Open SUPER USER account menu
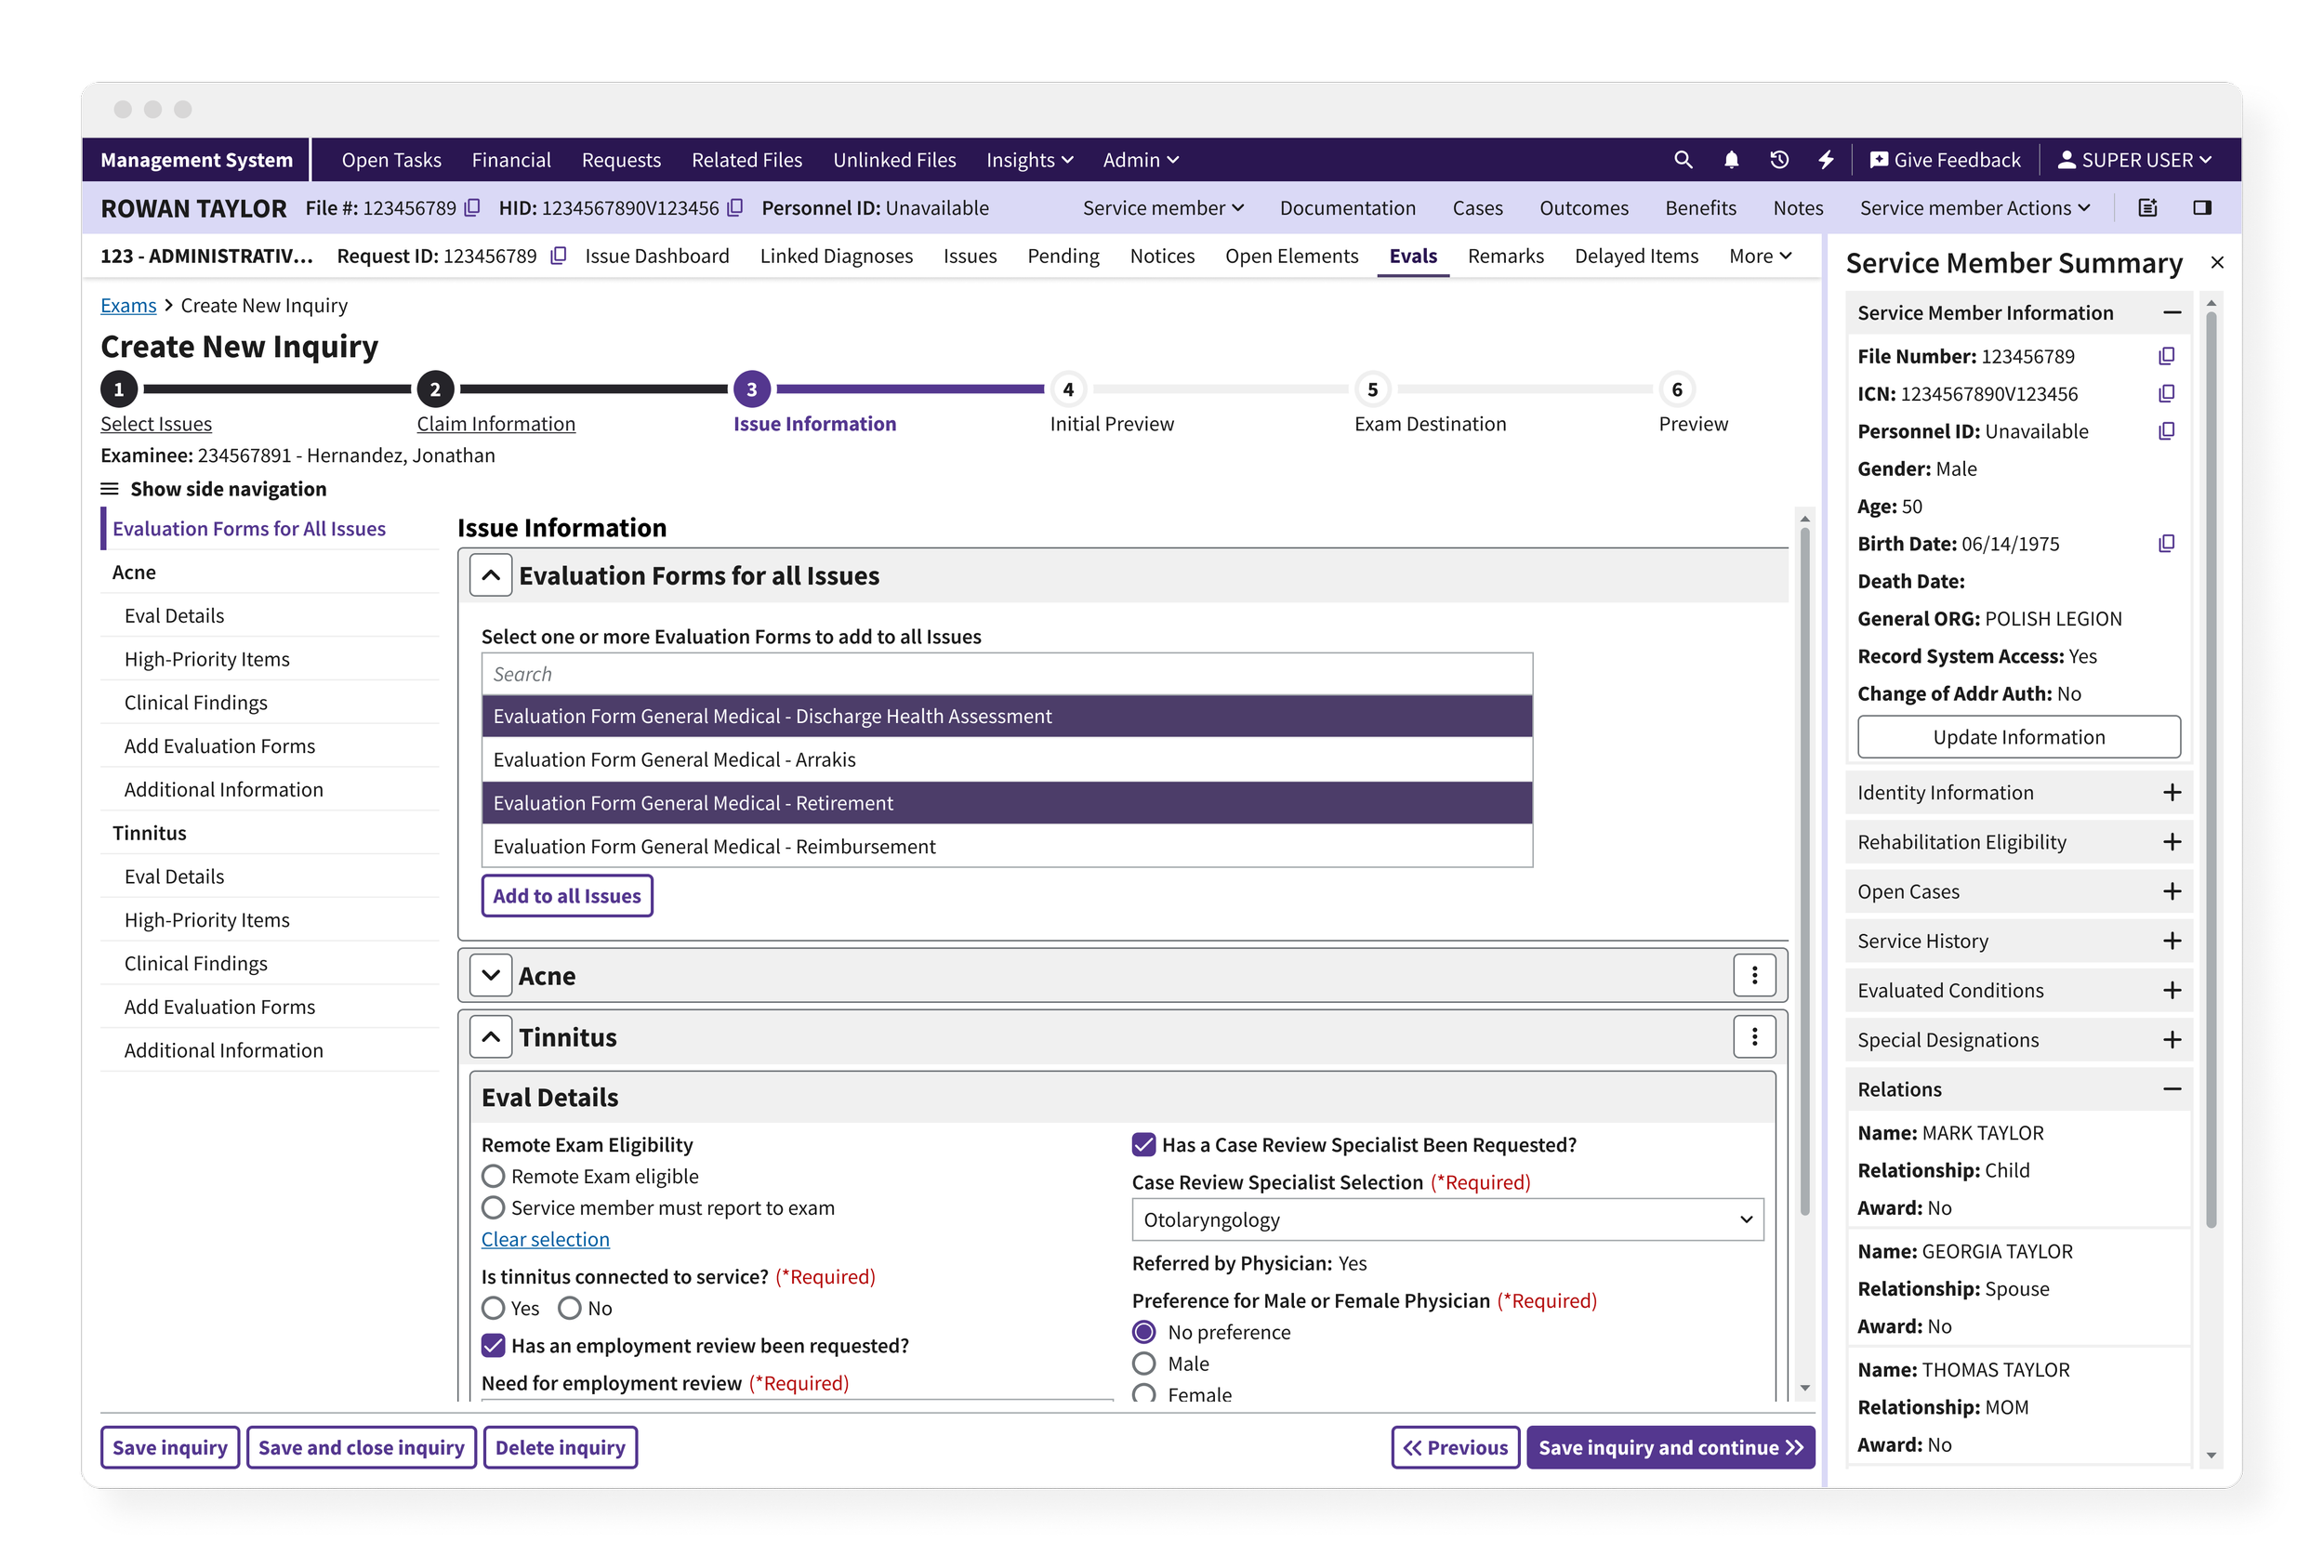2324x1568 pixels. [x=2134, y=160]
